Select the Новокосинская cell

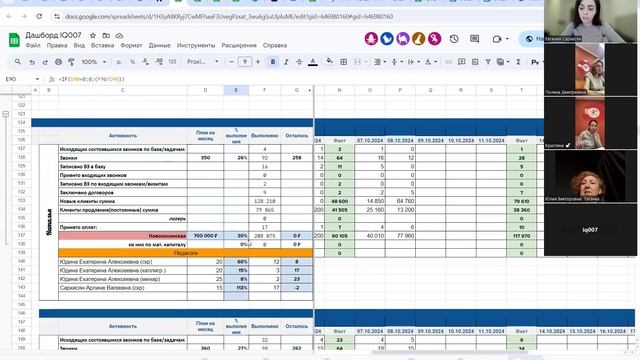(x=123, y=236)
